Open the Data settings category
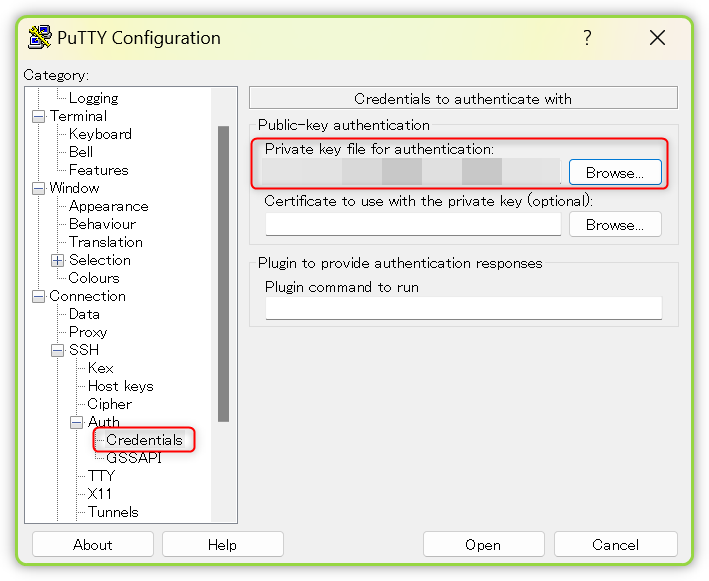This screenshot has height=581, width=709. tap(84, 314)
